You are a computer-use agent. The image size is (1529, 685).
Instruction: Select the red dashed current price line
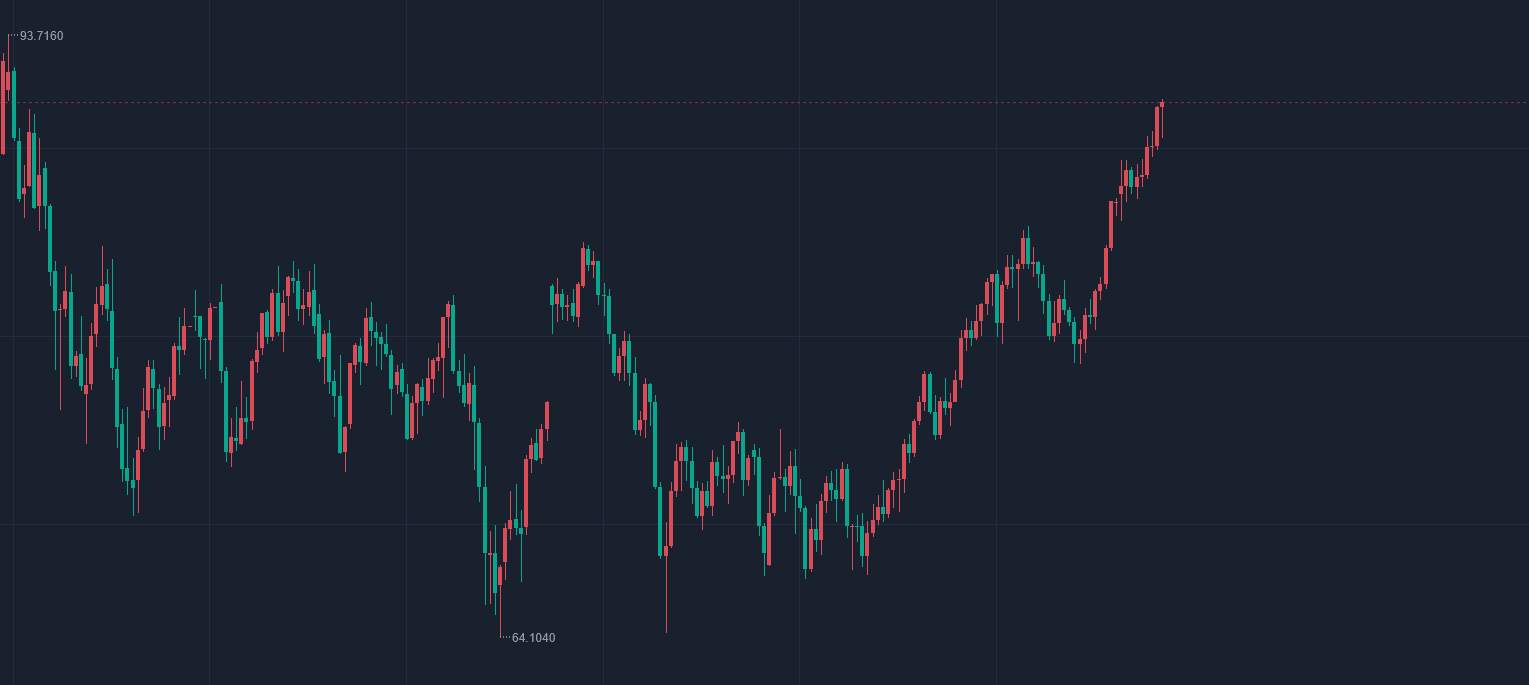764,102
